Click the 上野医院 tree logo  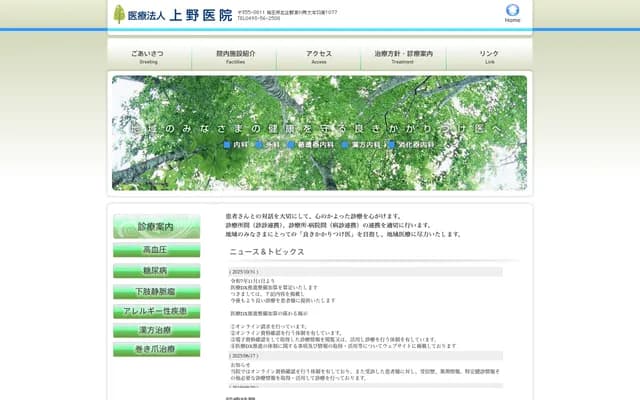[120, 14]
